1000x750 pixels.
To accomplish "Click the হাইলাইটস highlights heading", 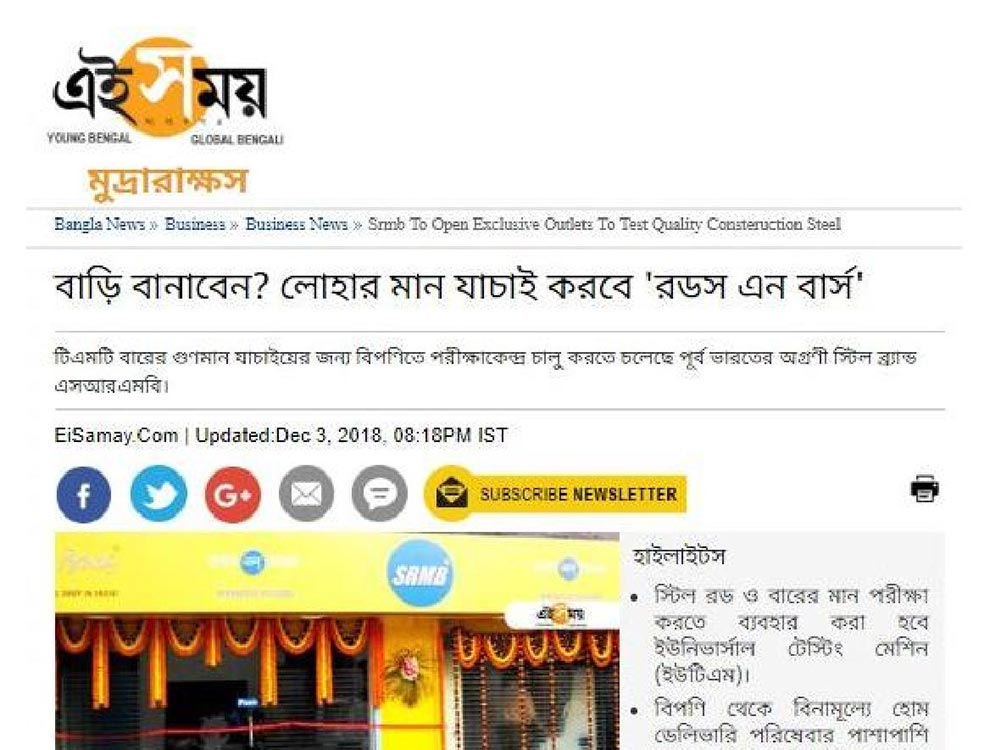I will (679, 557).
